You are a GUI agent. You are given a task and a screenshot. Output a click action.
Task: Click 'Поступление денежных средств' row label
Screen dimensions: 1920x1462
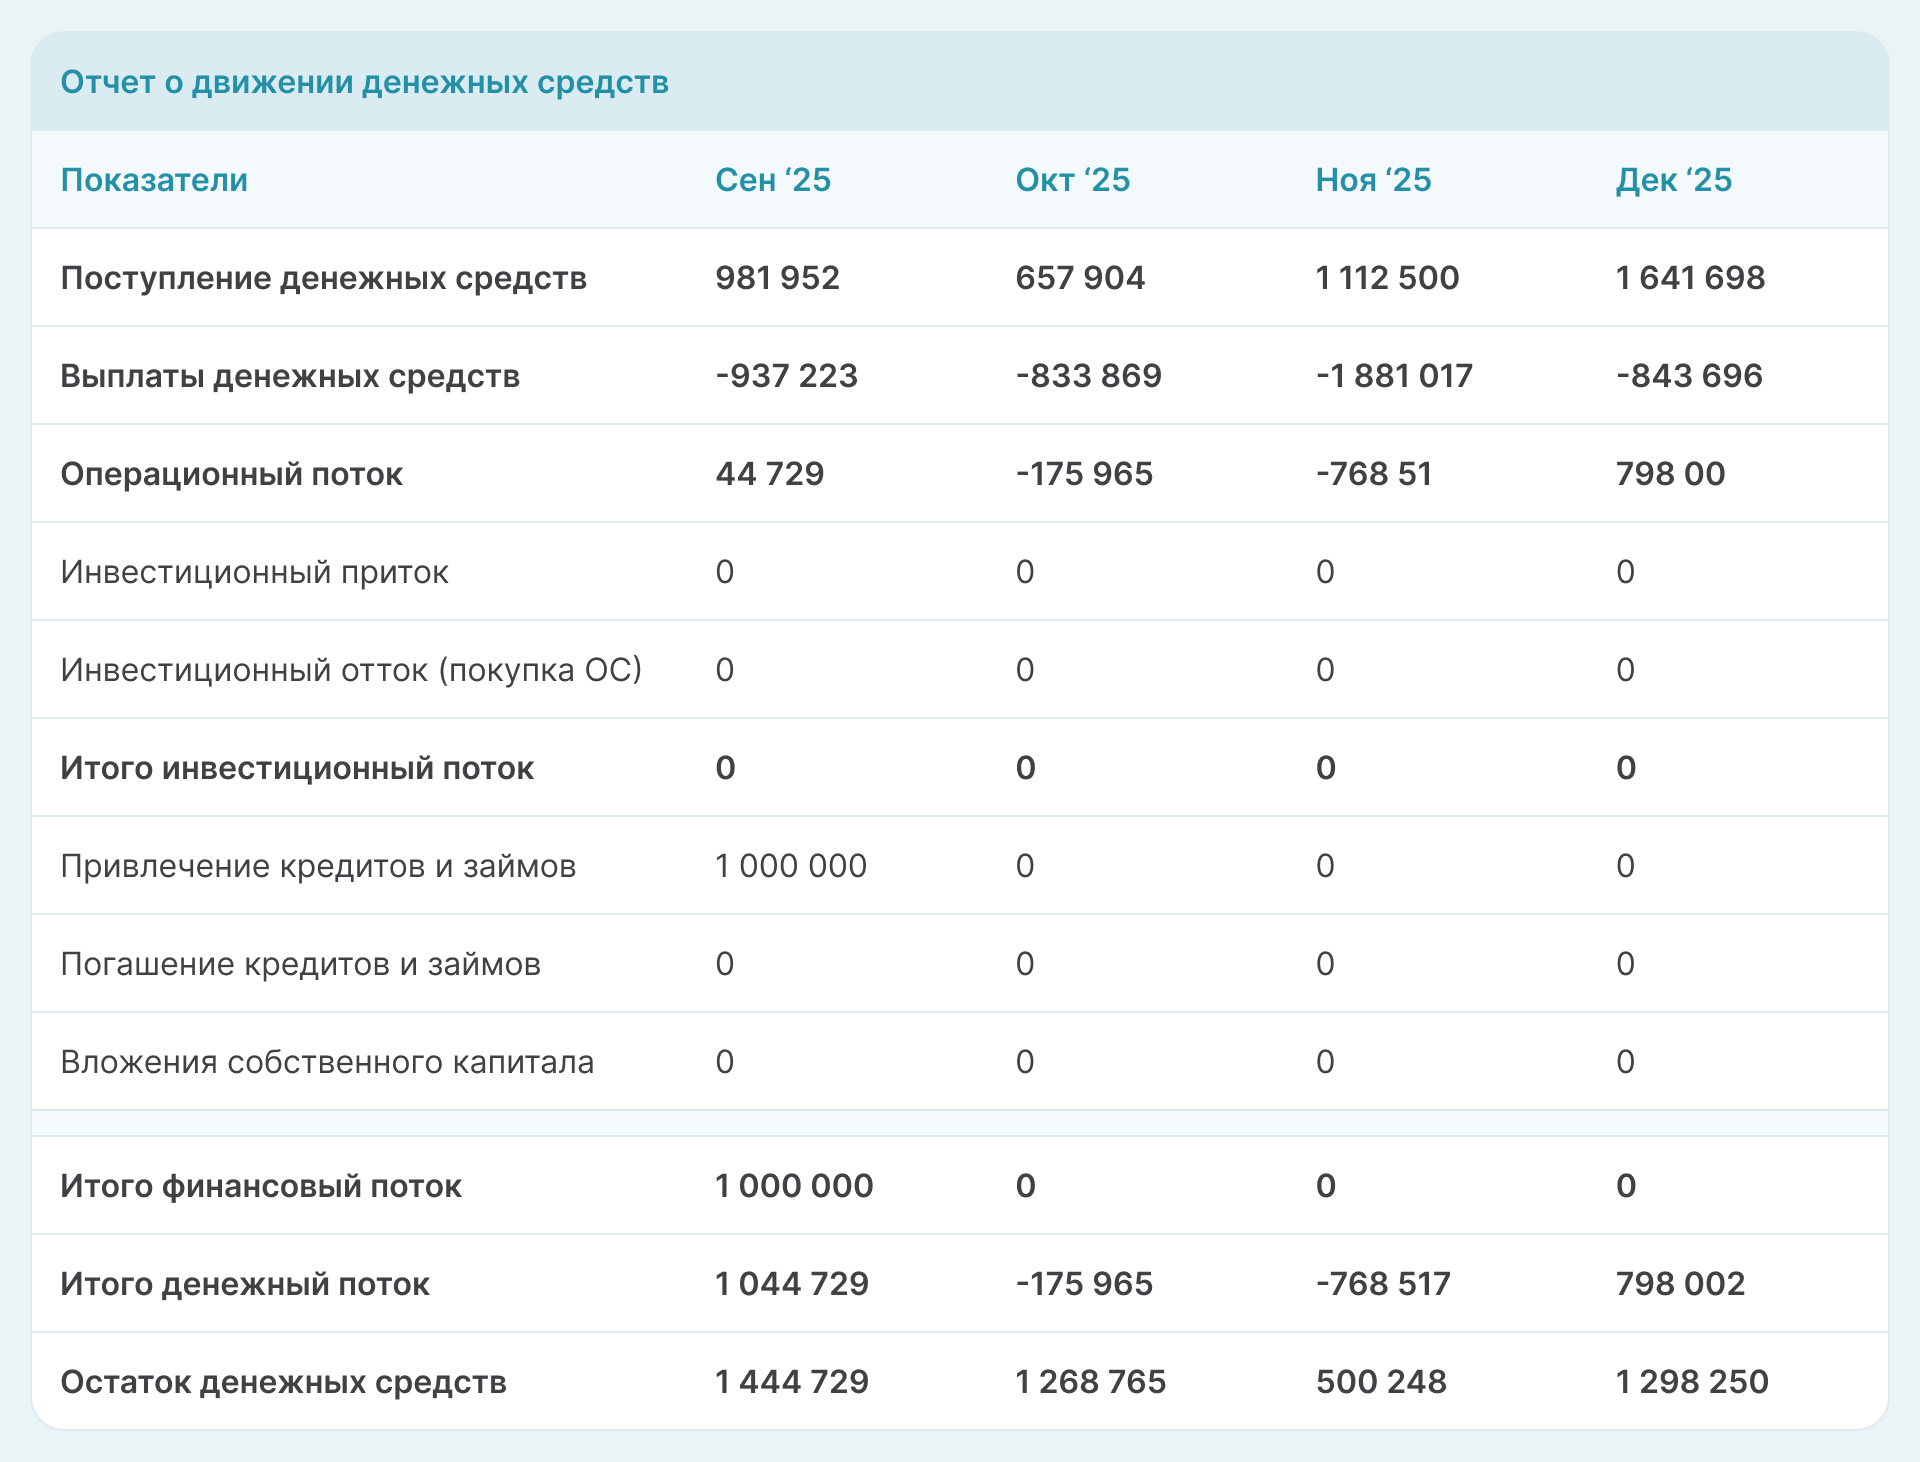pos(323,278)
